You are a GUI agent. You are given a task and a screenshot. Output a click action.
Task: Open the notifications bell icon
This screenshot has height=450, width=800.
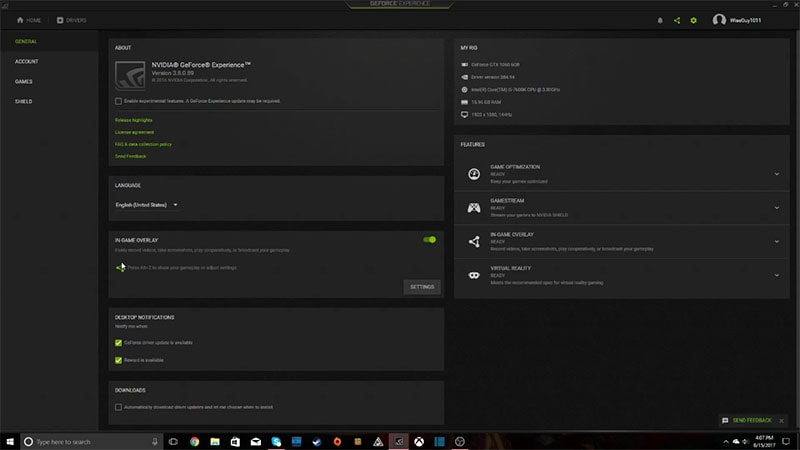click(660, 20)
